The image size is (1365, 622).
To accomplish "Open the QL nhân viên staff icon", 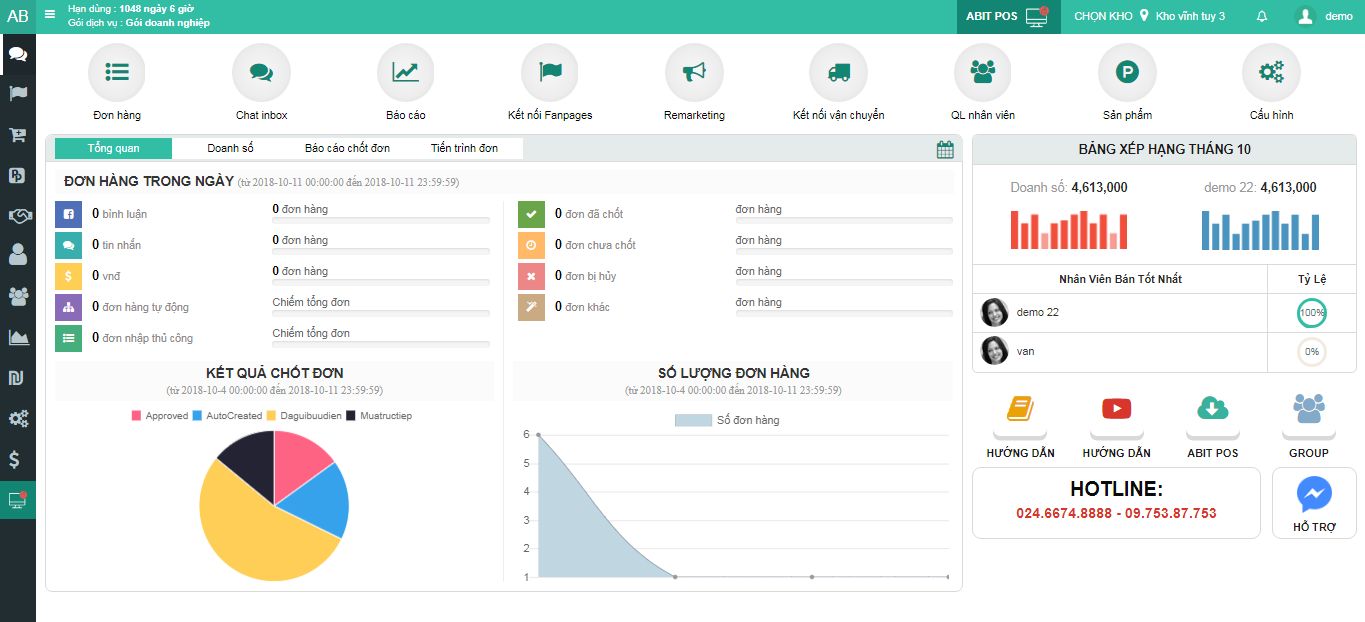I will click(x=982, y=72).
